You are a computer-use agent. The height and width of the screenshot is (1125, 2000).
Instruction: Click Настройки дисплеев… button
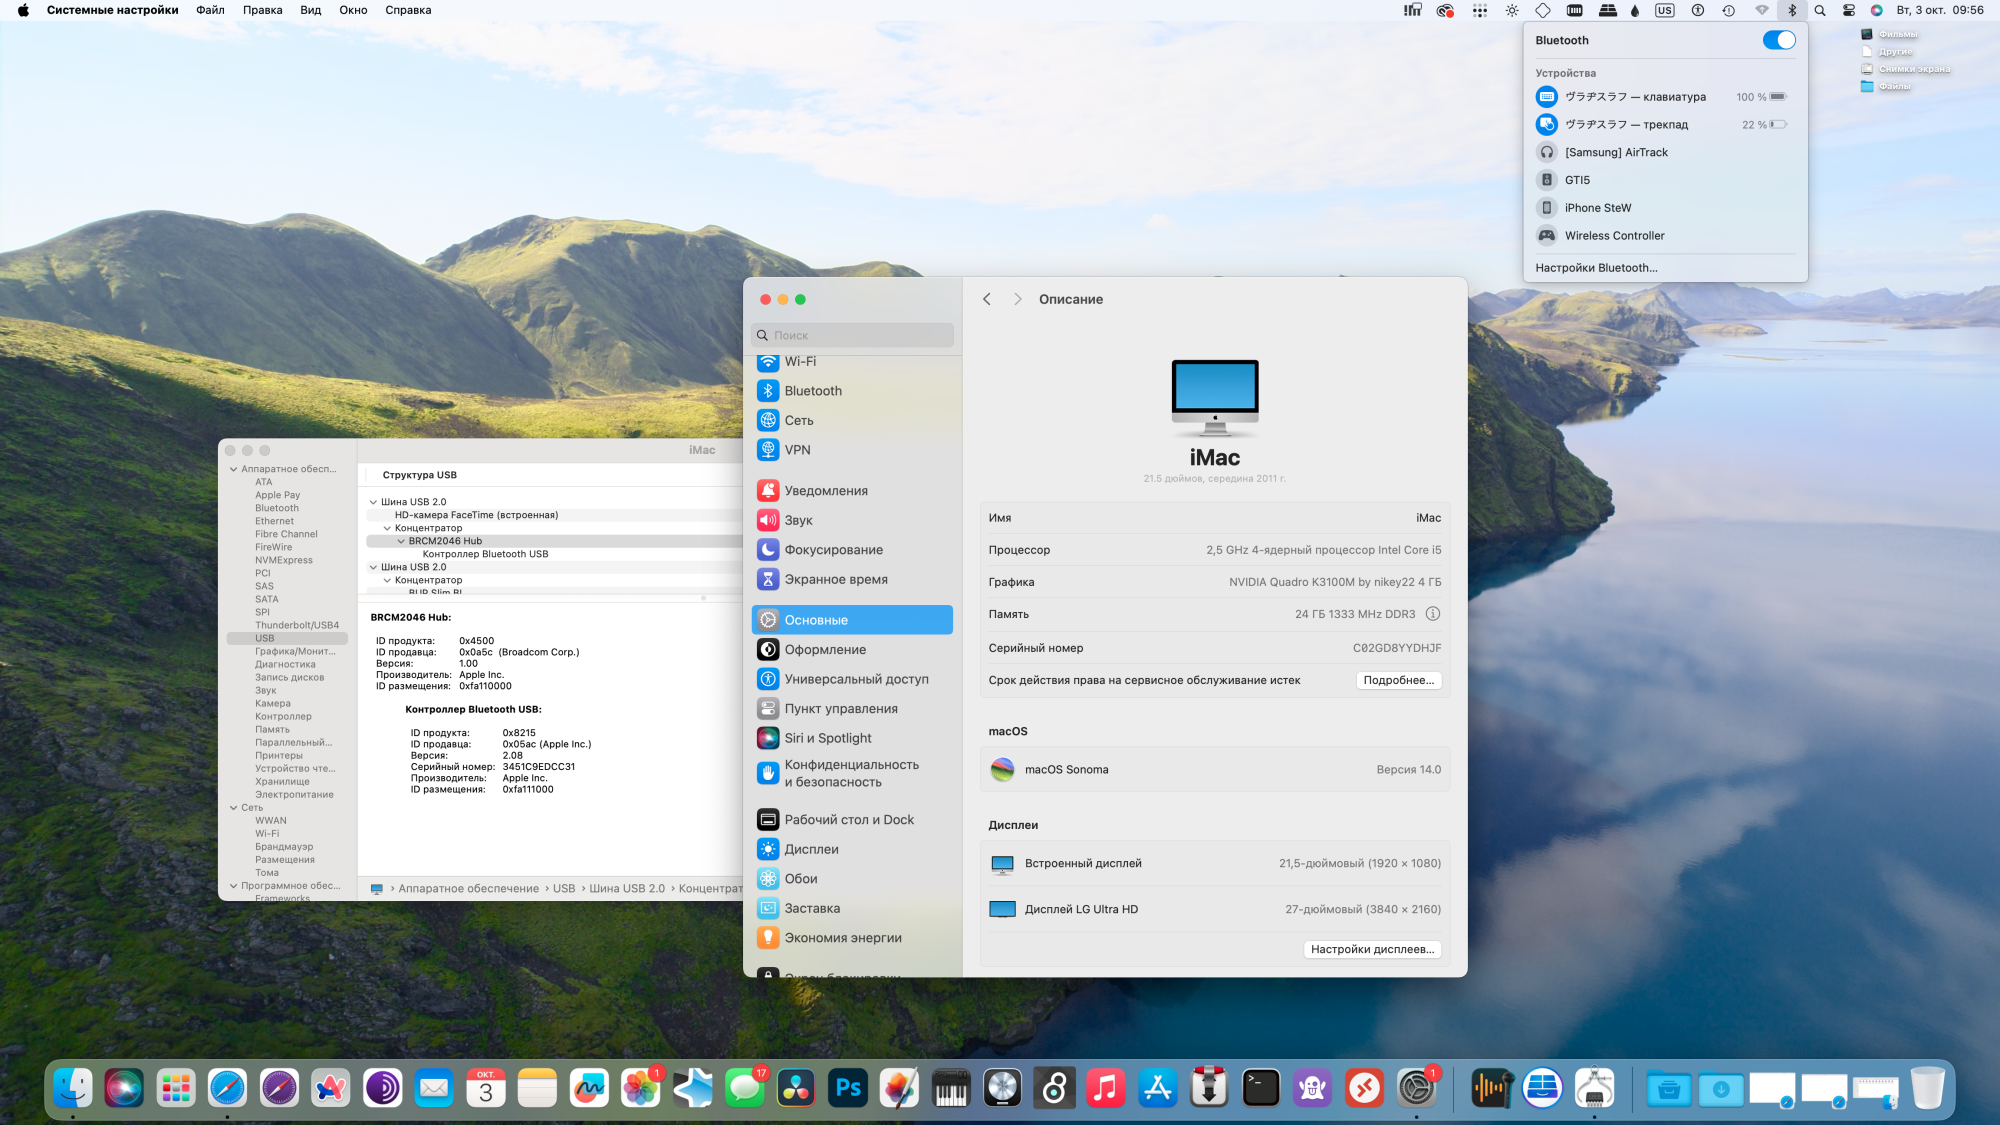[1371, 949]
